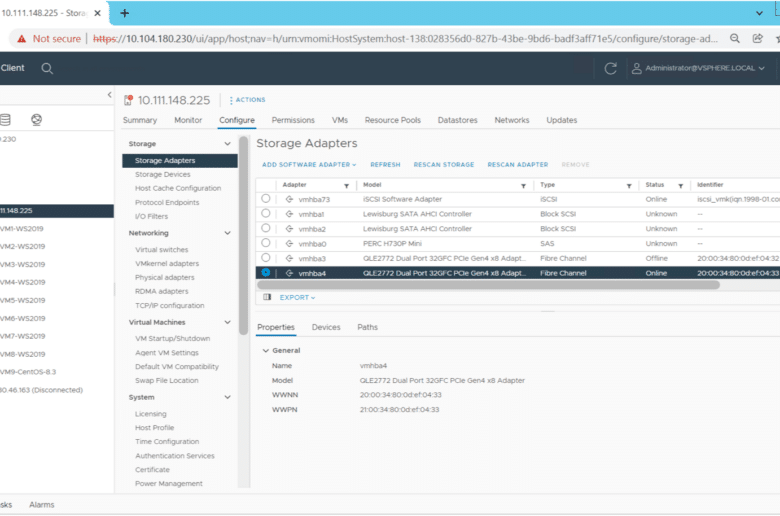Click the adapter icon for vmhba4
The width and height of the screenshot is (780, 516).
(x=289, y=273)
